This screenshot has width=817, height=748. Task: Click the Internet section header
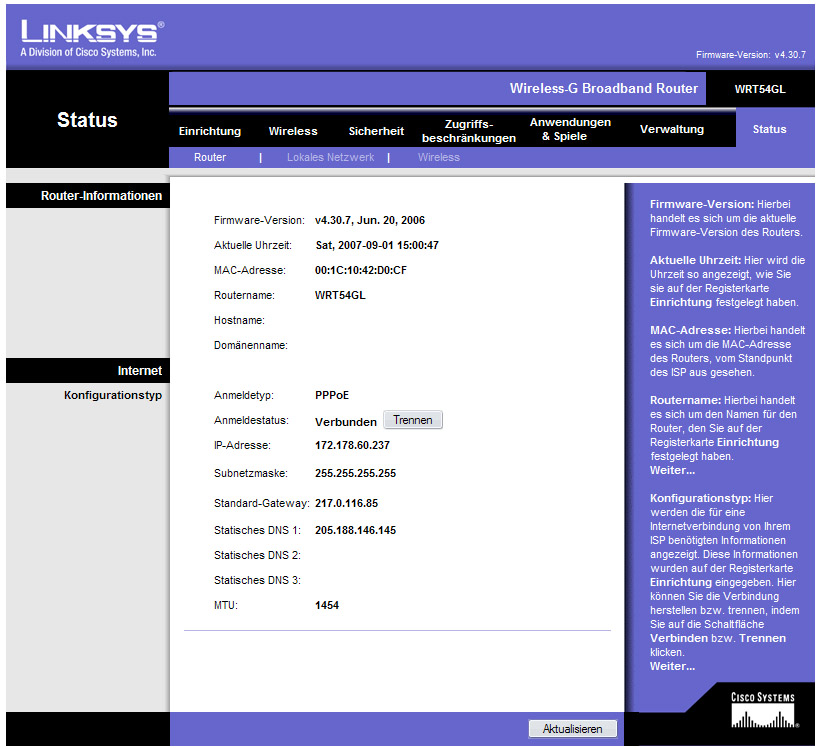tap(140, 371)
